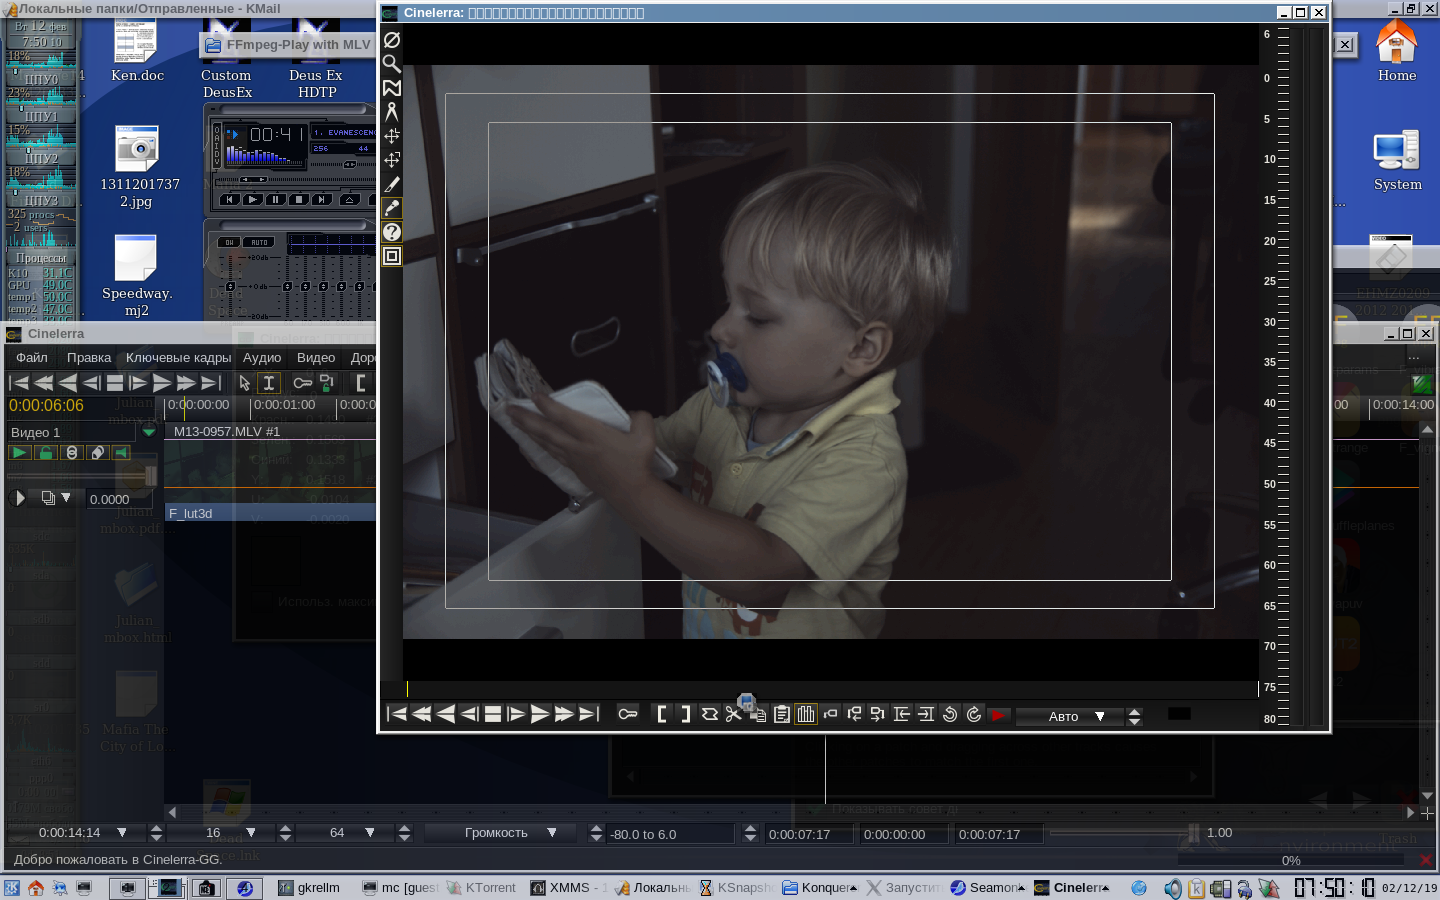1440x900 pixels.
Task: Open Аудио menu in Cinelerra
Action: [x=262, y=358]
